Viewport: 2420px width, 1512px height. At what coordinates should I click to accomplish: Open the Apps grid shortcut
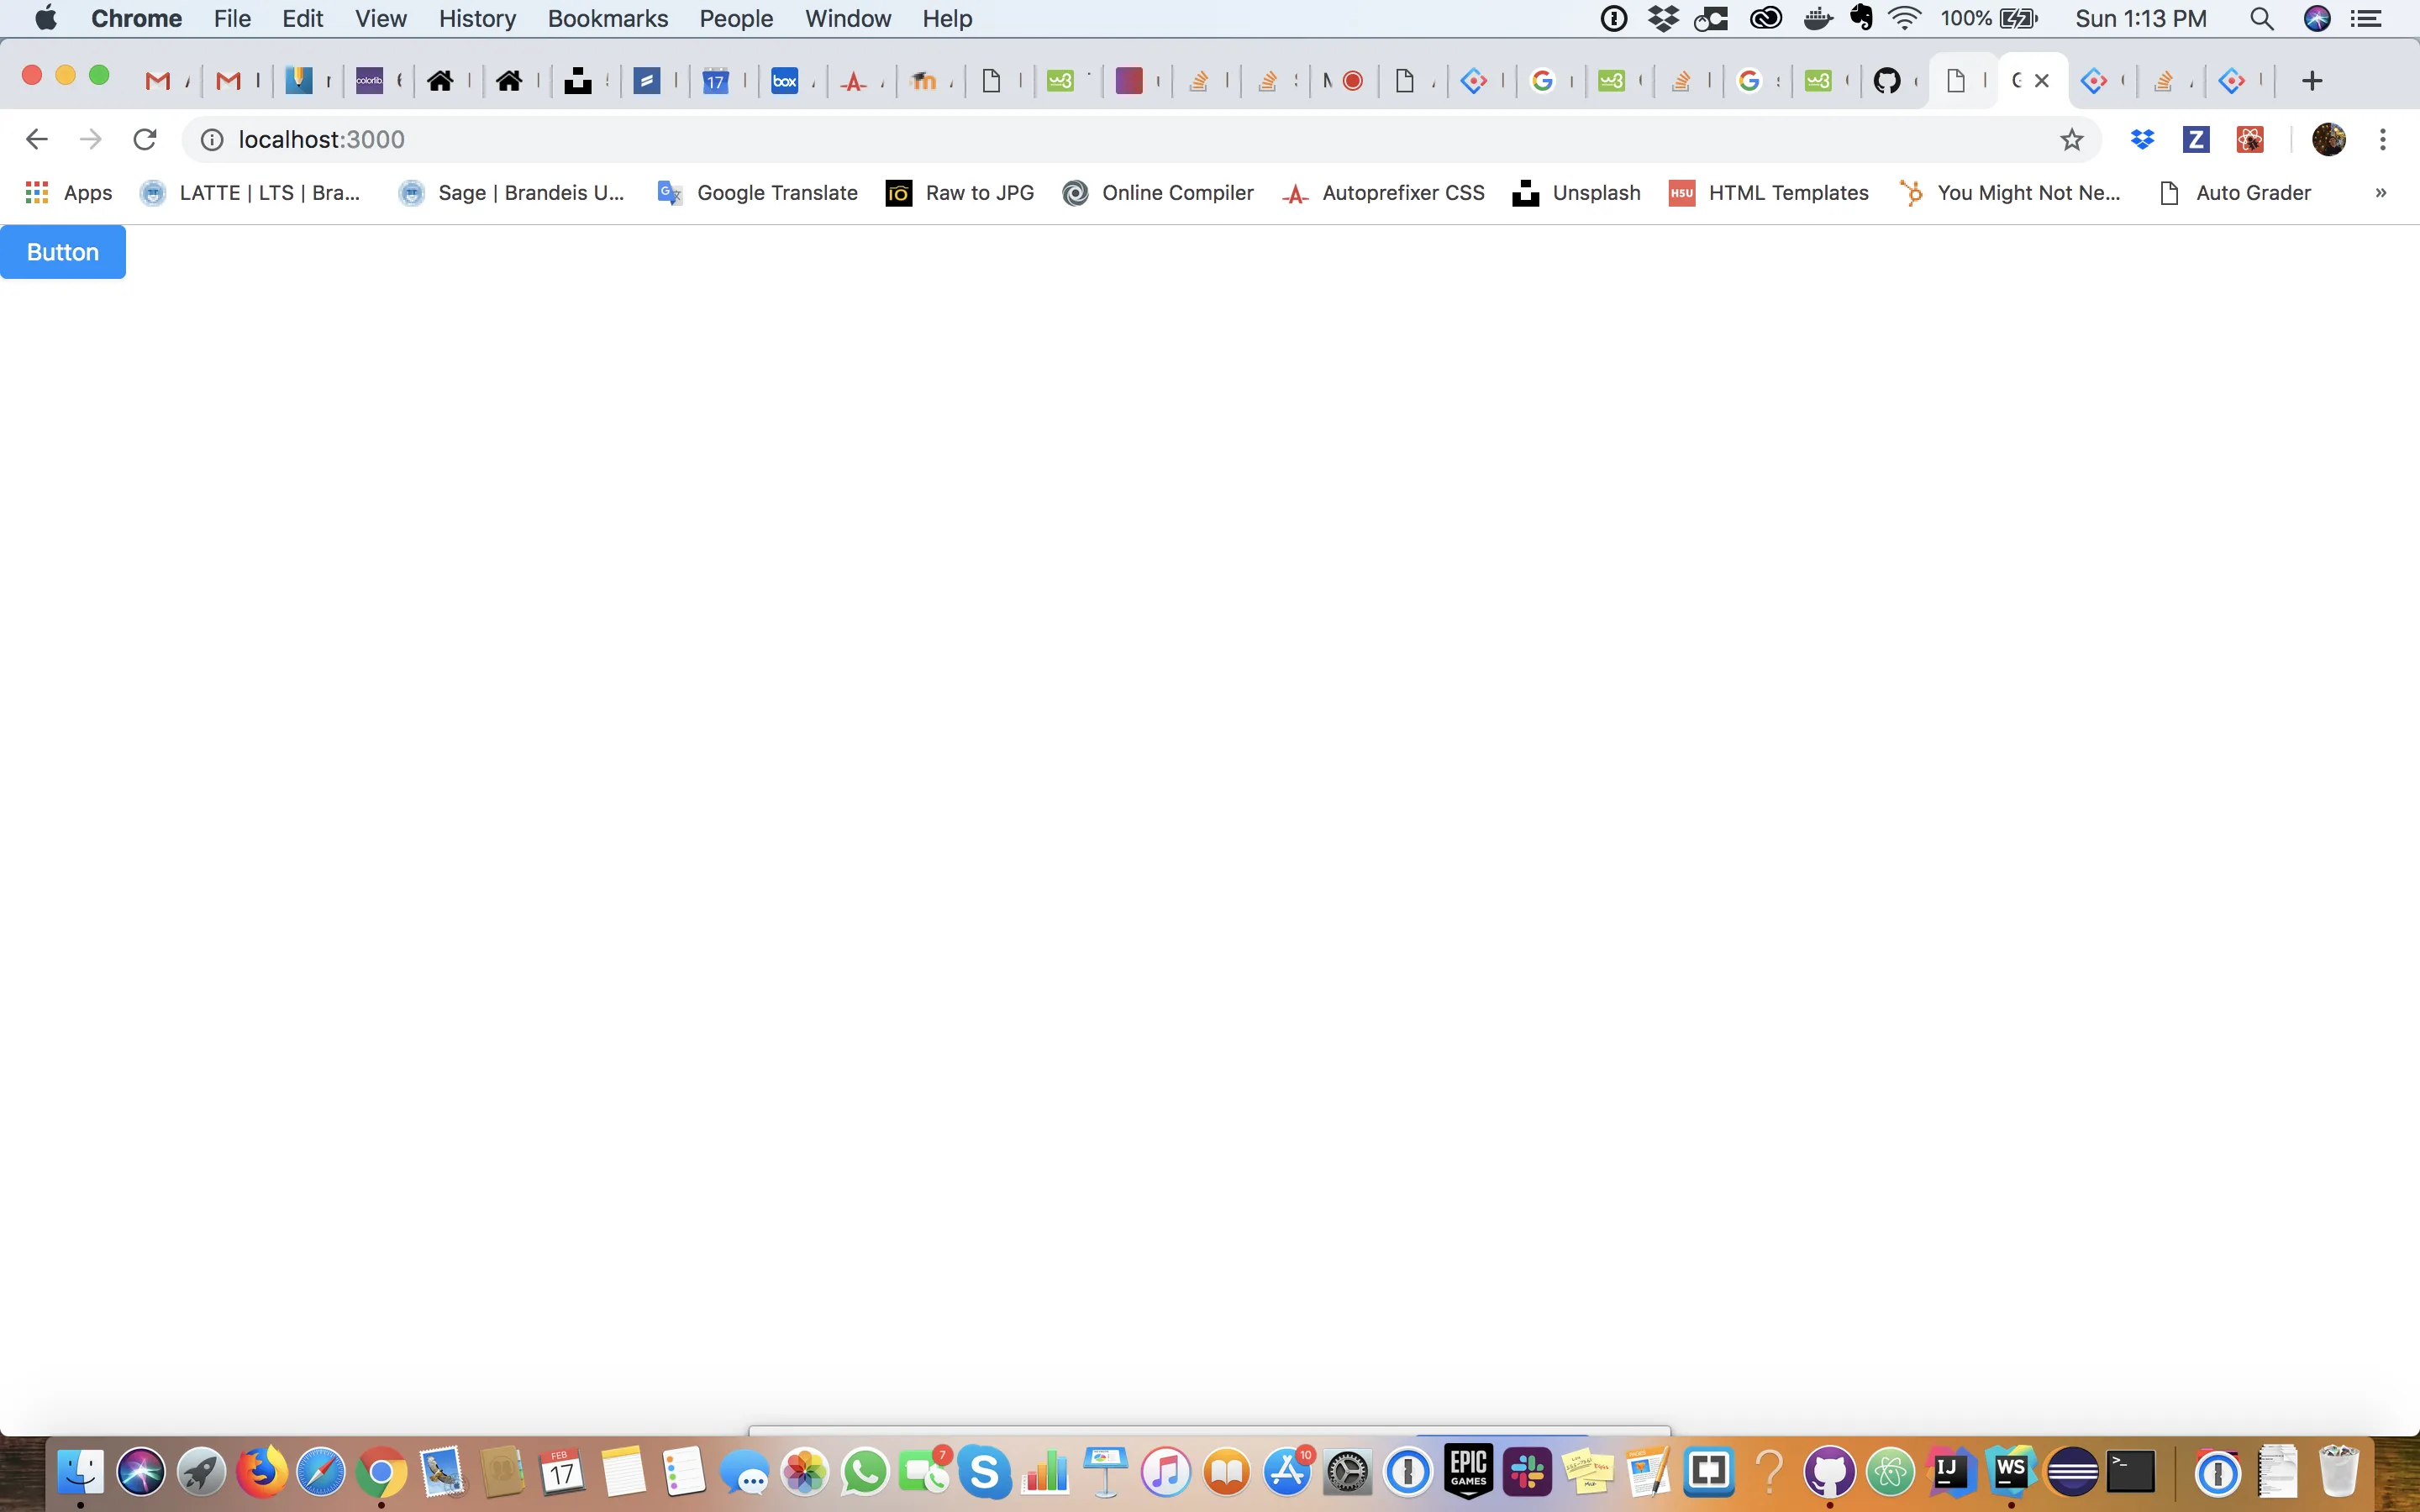[x=68, y=193]
